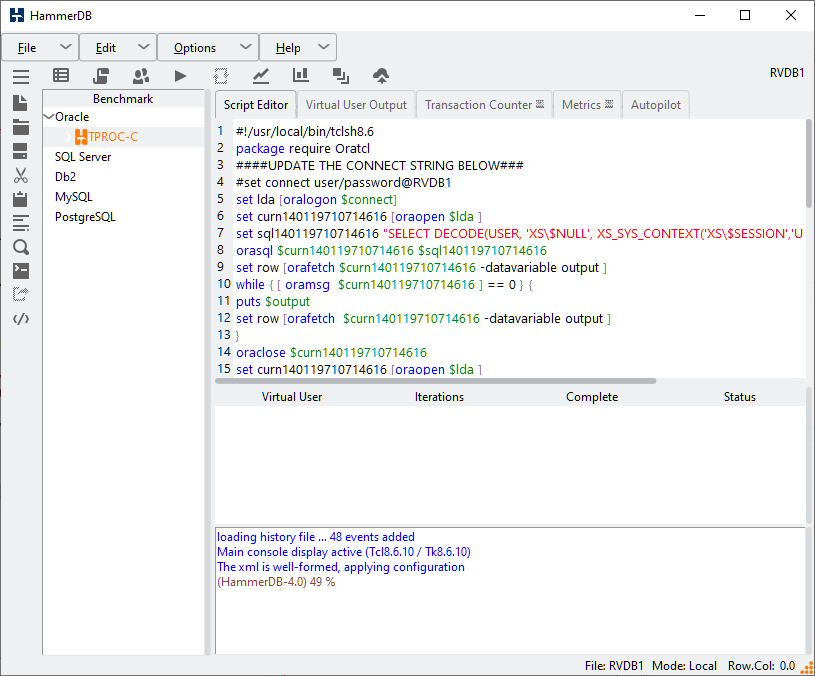Click the RVDB1 label at top right
The height and width of the screenshot is (676, 815).
pyautogui.click(x=787, y=73)
